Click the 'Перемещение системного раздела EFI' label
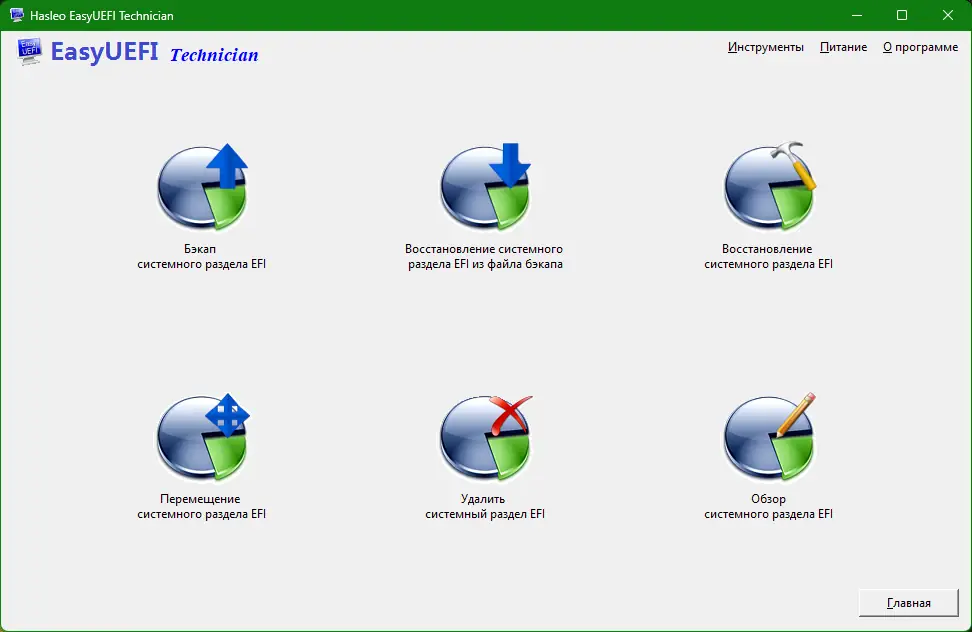 [201, 506]
